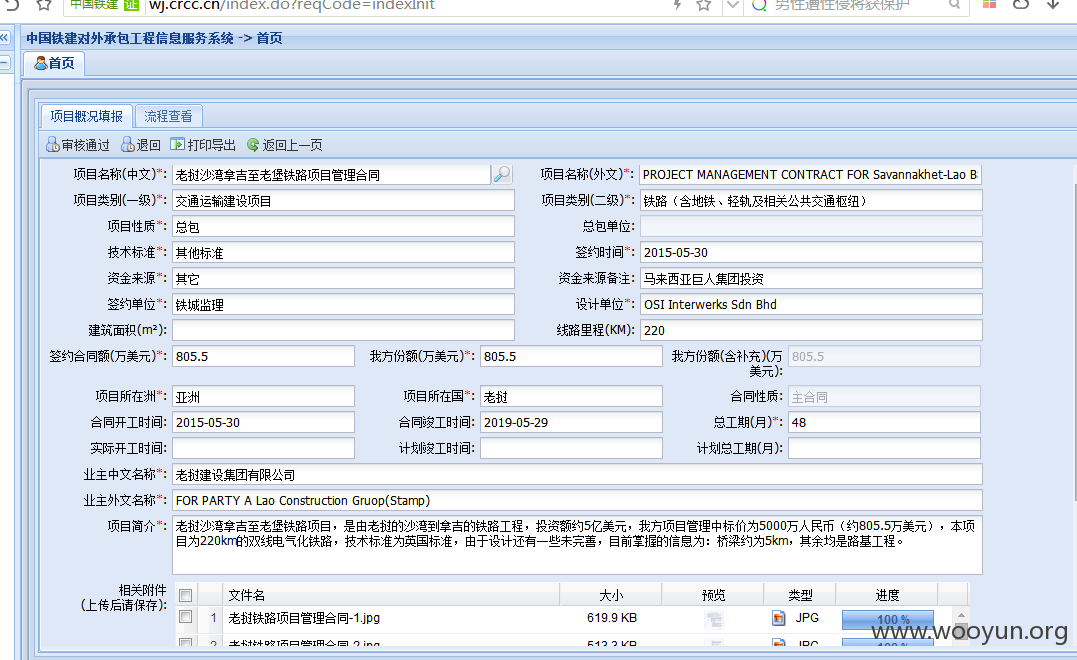The image size is (1077, 660).
Task: Click the 项目名称(中文) input field
Action: (332, 174)
